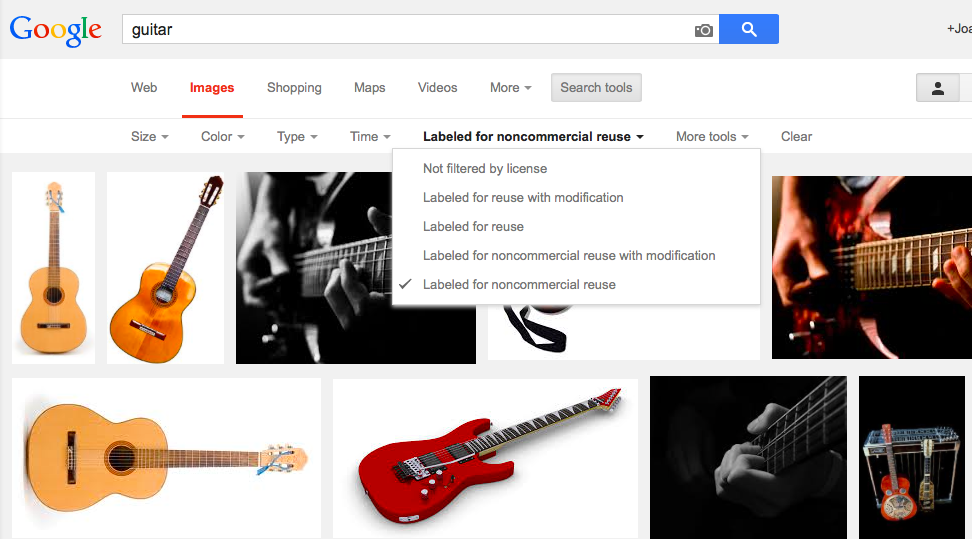This screenshot has height=539, width=972.
Task: Expand the Size filter dropdown
Action: pyautogui.click(x=149, y=137)
